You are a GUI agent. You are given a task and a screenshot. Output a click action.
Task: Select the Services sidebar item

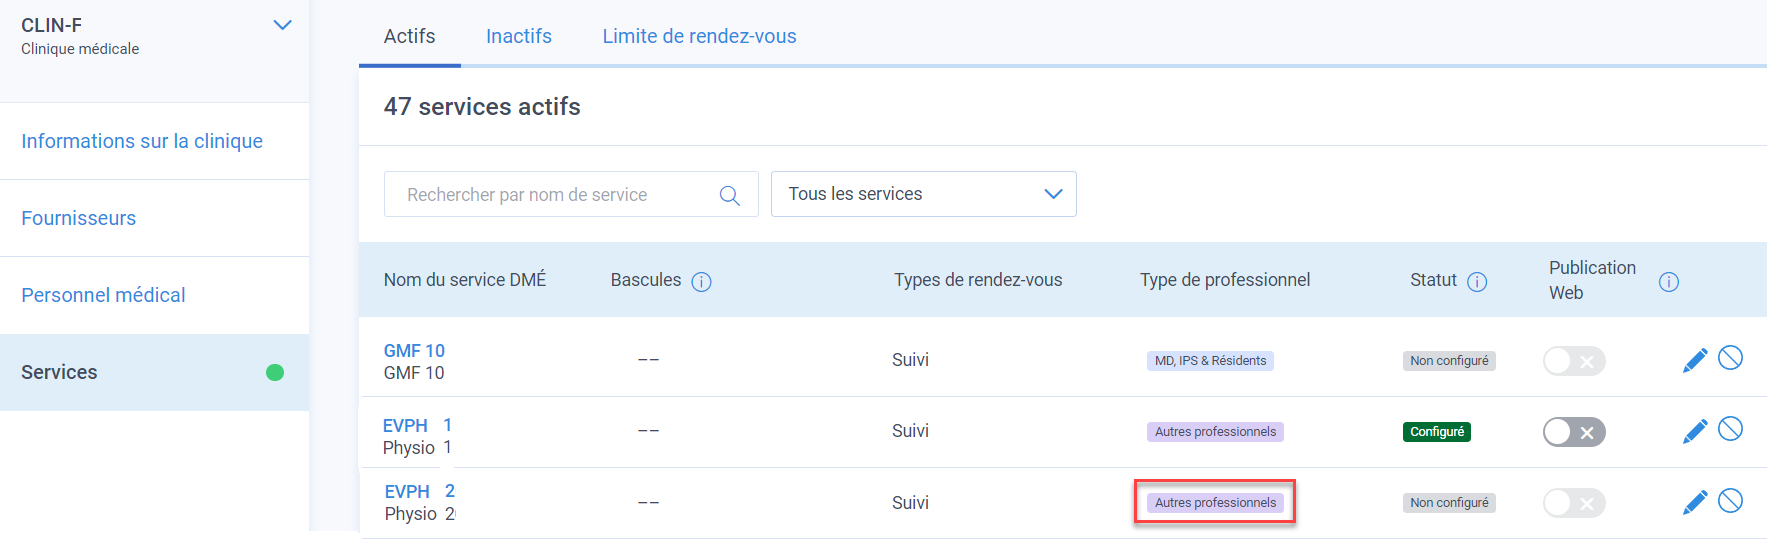coord(154,372)
